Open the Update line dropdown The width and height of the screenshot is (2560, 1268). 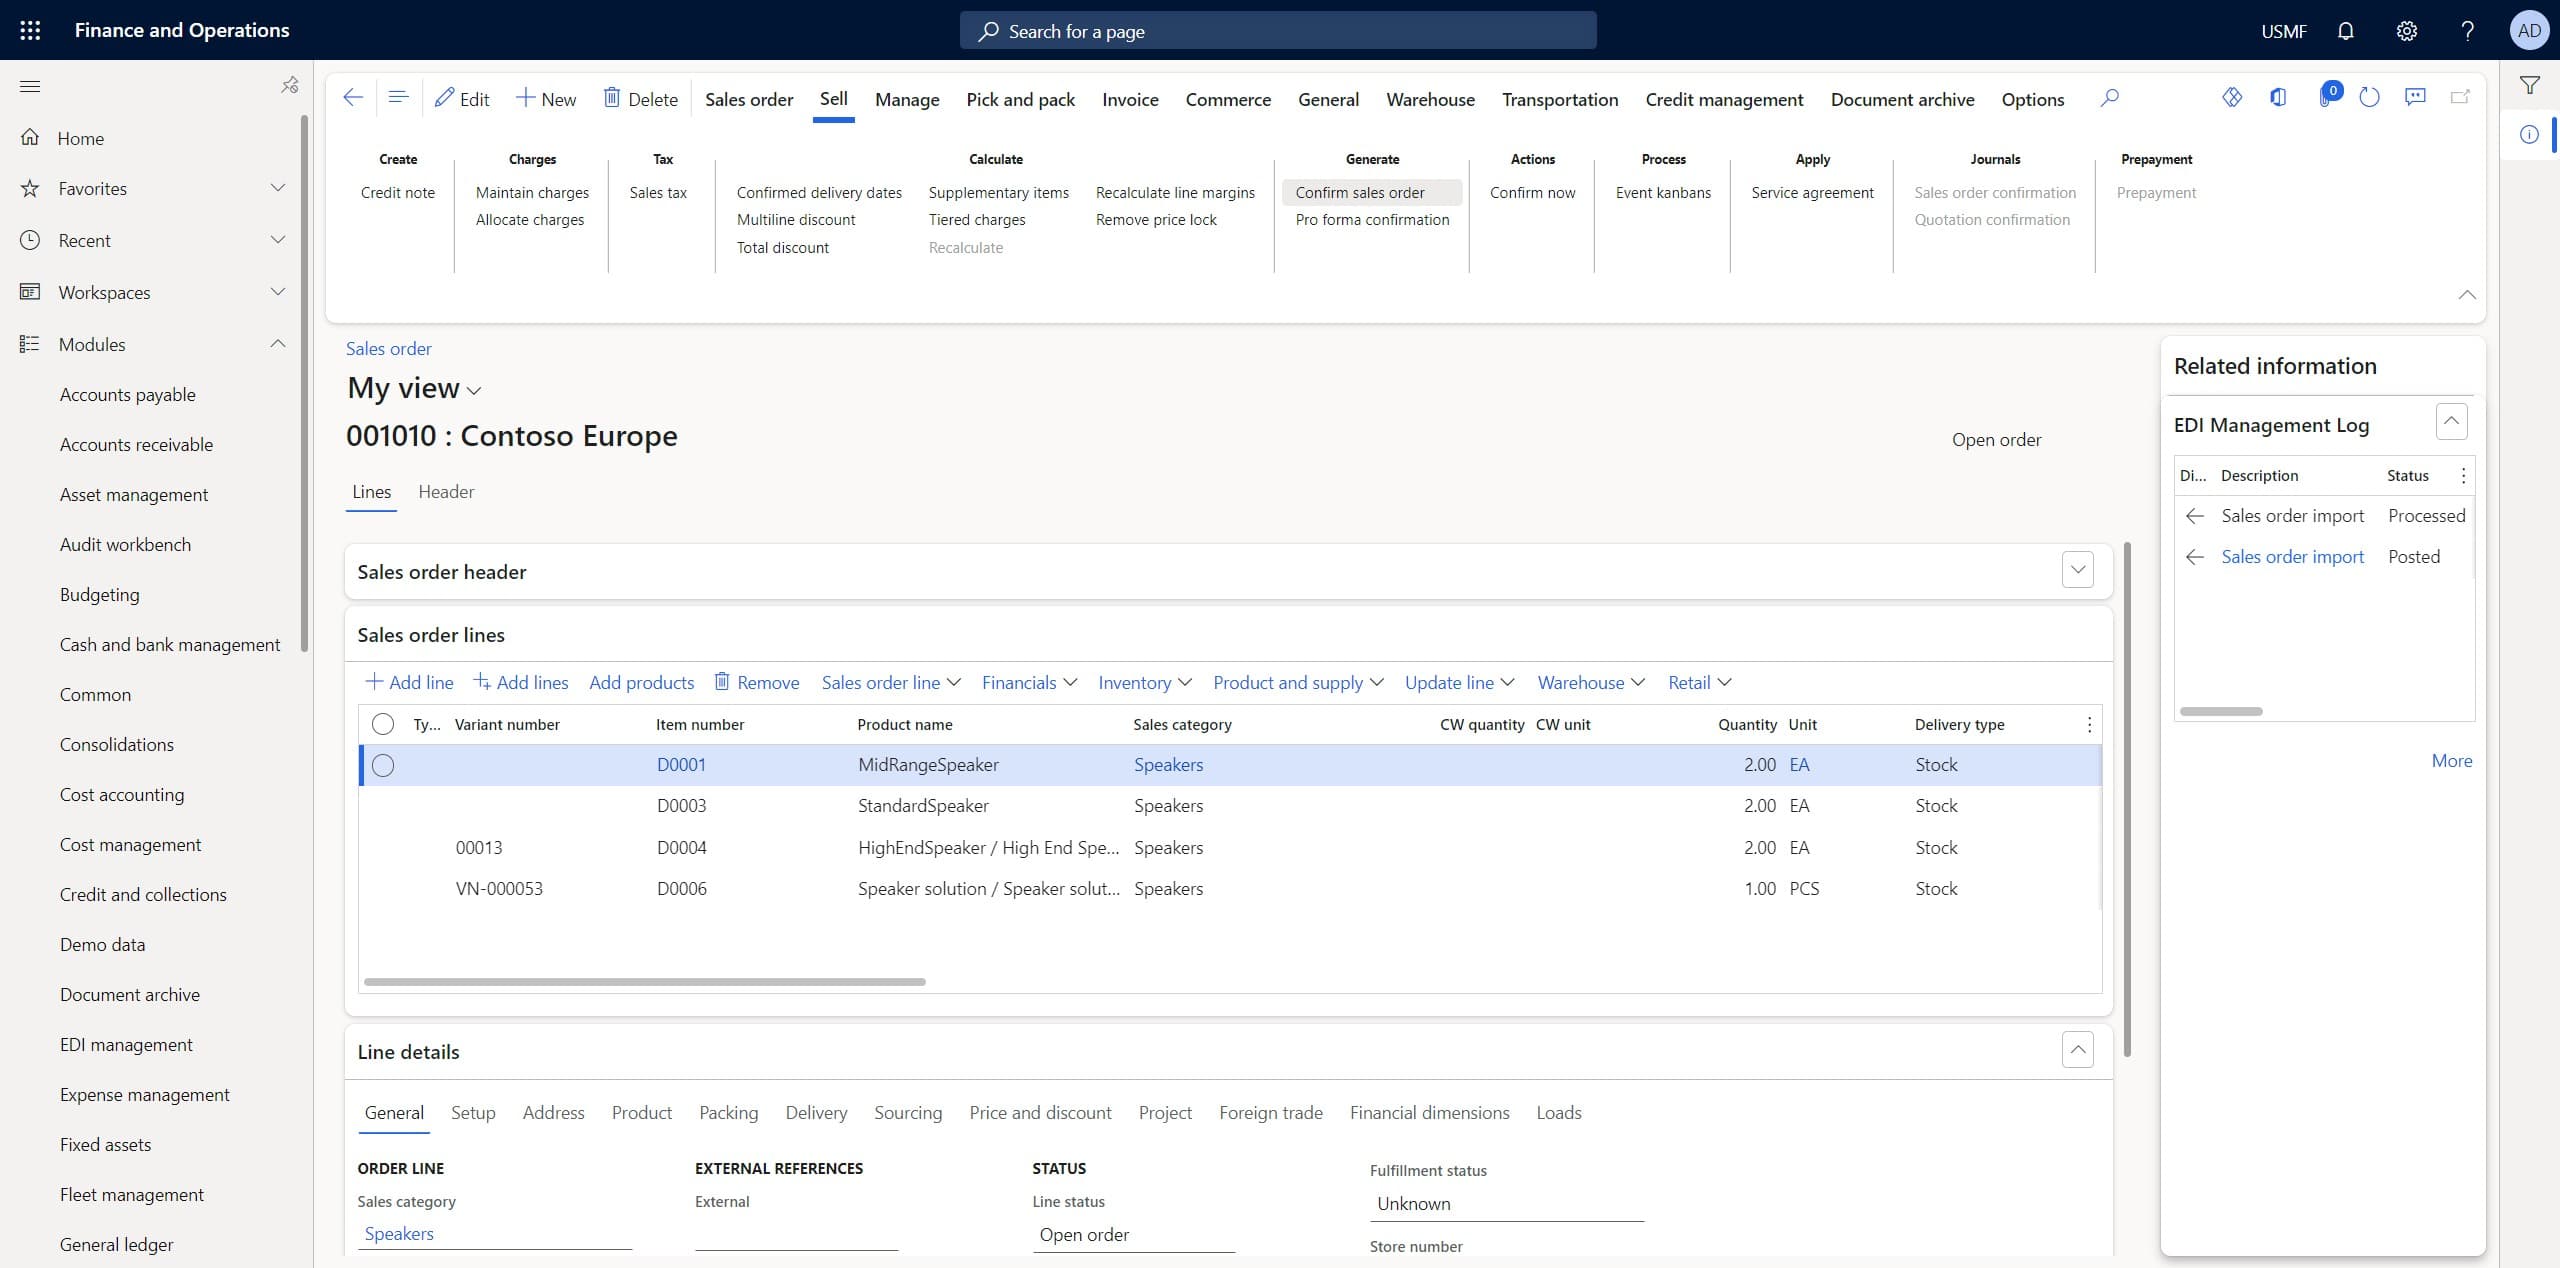click(1459, 682)
